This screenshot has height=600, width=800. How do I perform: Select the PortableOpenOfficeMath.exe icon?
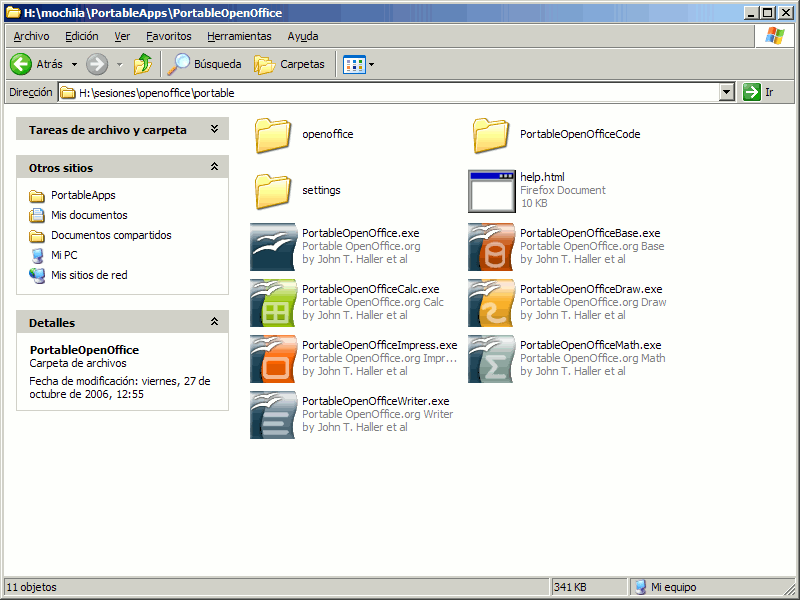point(491,359)
